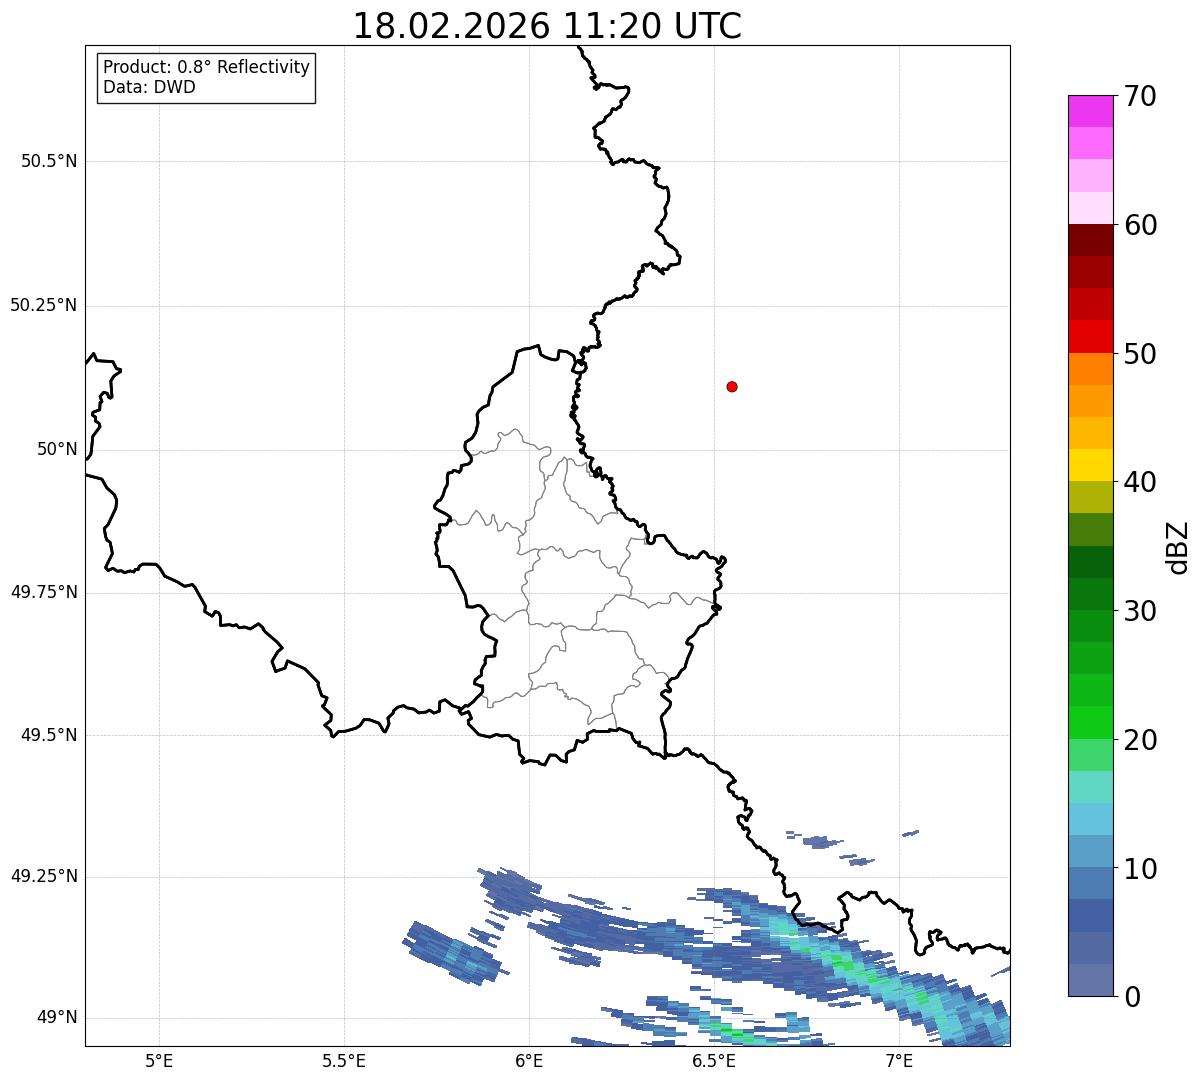This screenshot has width=1202, height=1081.
Task: Click the 49.25°N latitude label
Action: 44,877
